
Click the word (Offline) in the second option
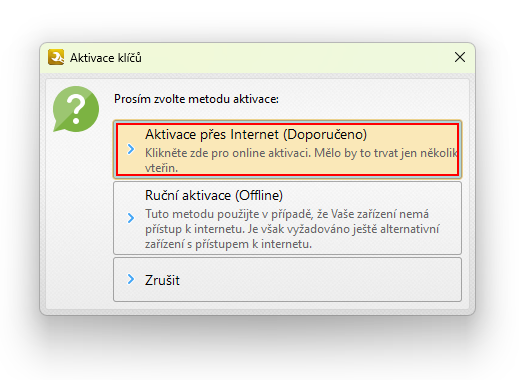click(259, 195)
